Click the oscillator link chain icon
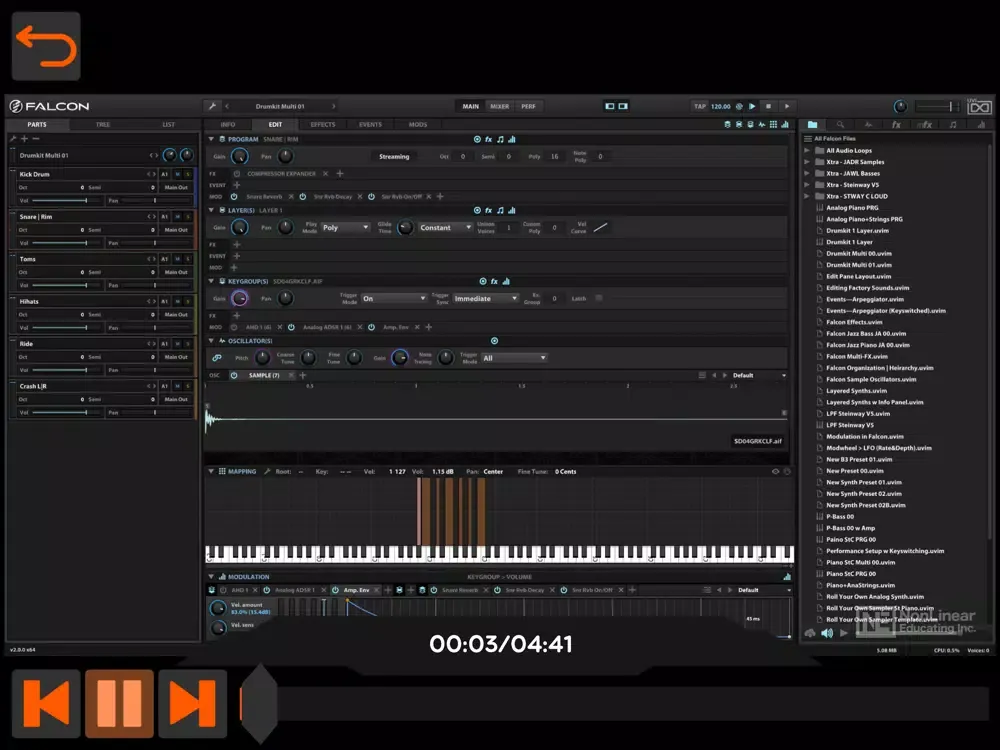The width and height of the screenshot is (1000, 750). coord(217,358)
